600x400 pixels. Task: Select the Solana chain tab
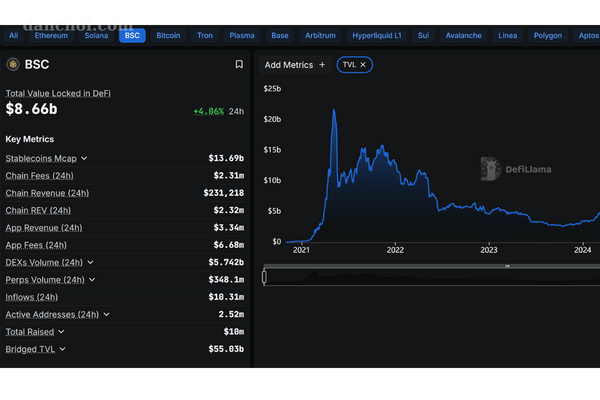[98, 35]
